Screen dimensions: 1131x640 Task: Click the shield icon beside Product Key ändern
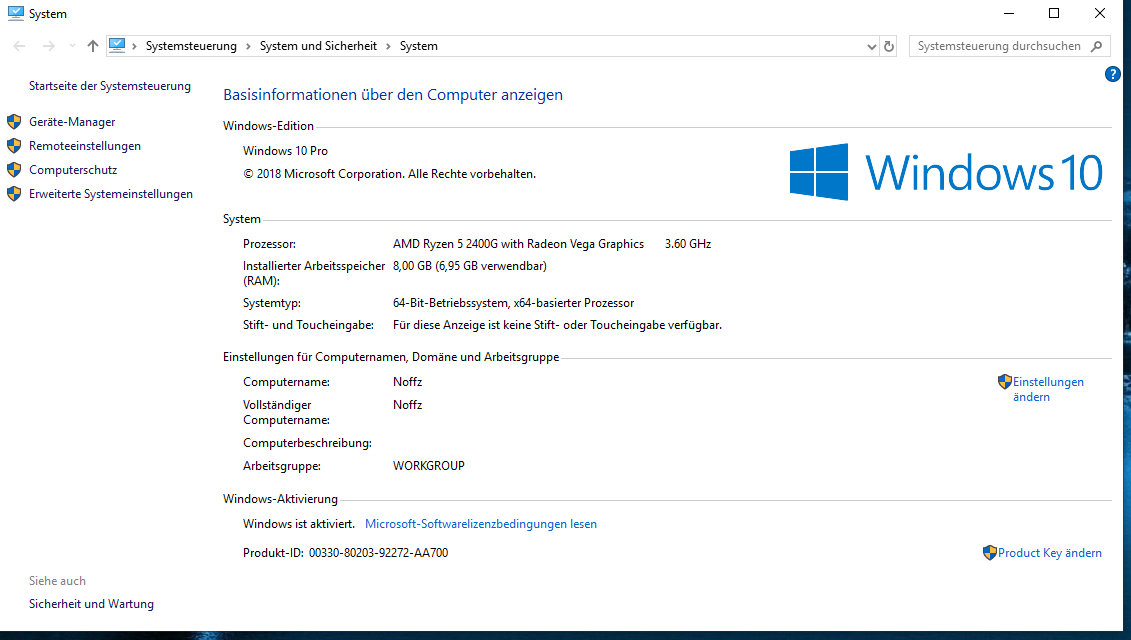tap(990, 553)
